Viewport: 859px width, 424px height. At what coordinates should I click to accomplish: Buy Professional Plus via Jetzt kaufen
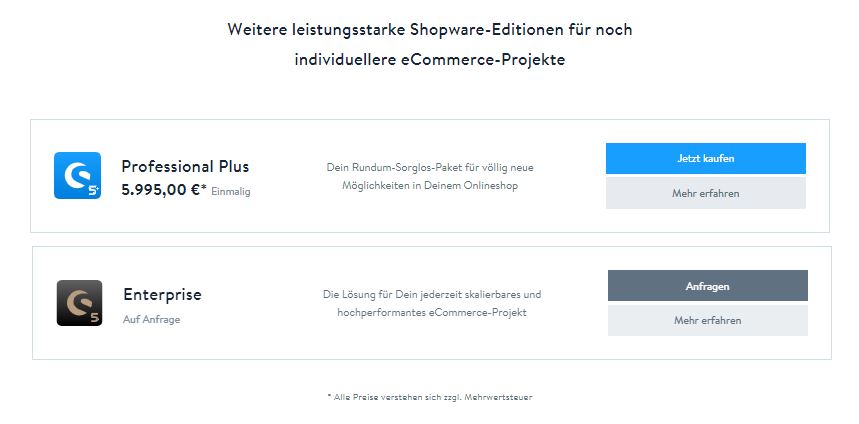point(706,158)
